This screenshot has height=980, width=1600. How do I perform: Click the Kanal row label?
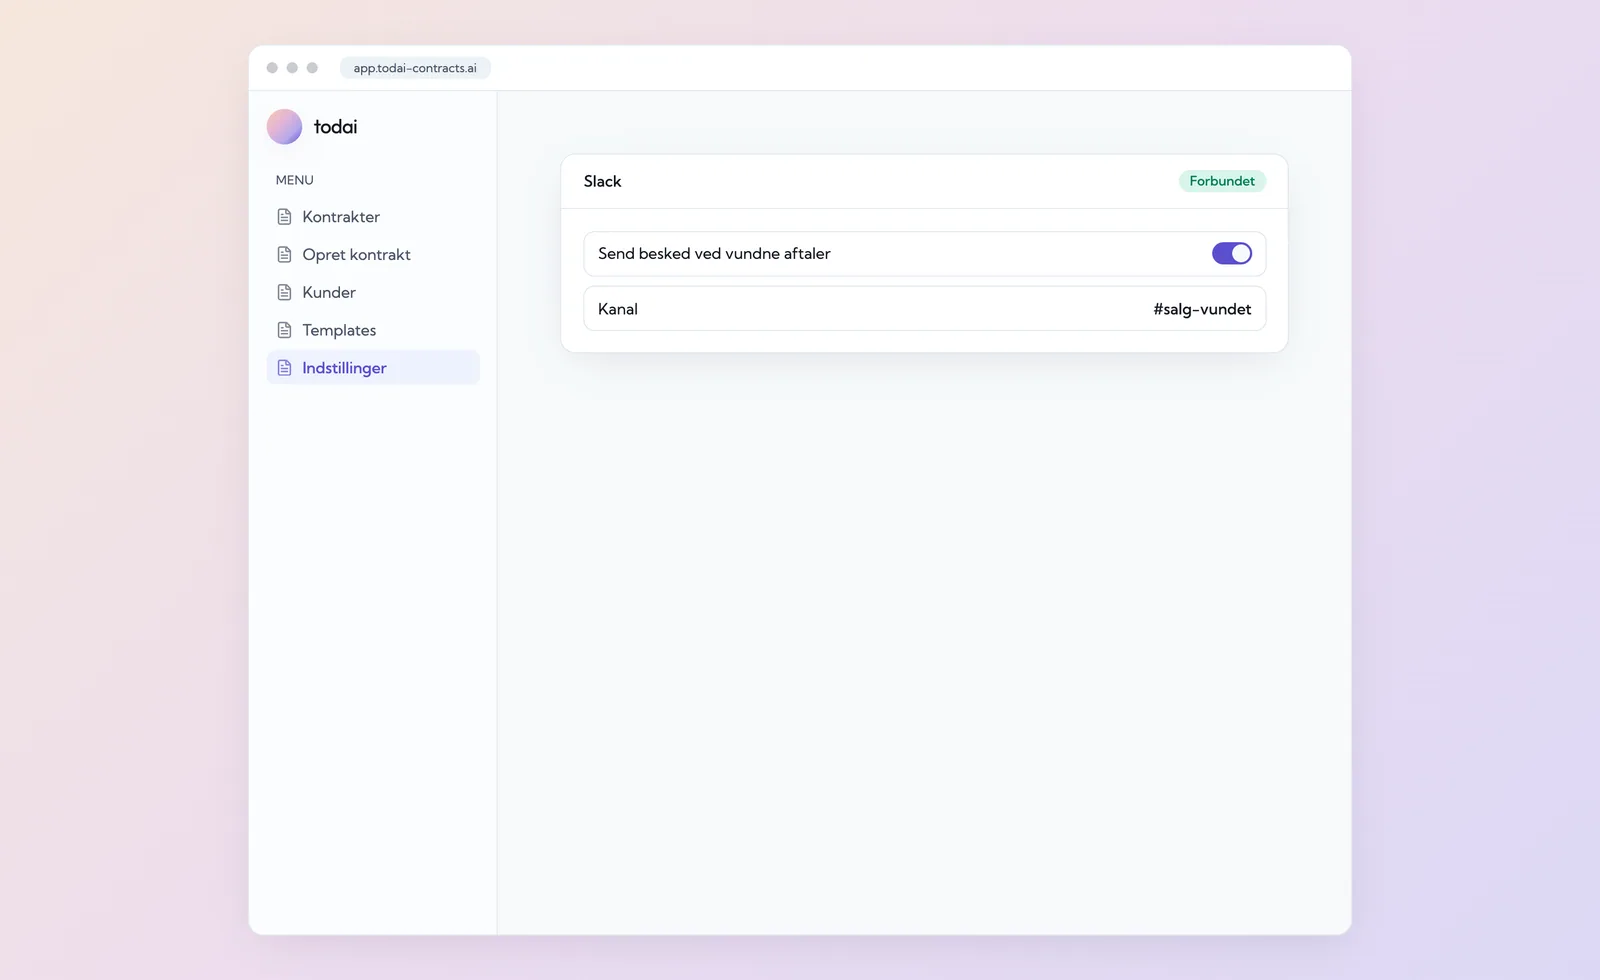618,309
